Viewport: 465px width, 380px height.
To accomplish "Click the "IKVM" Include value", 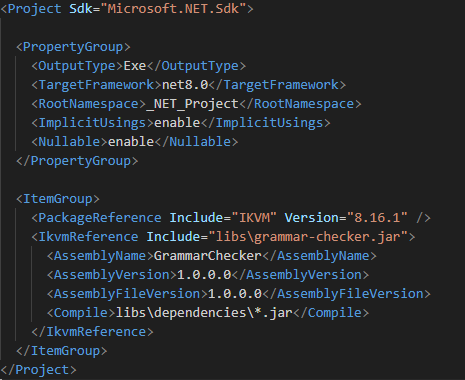I will coord(254,218).
